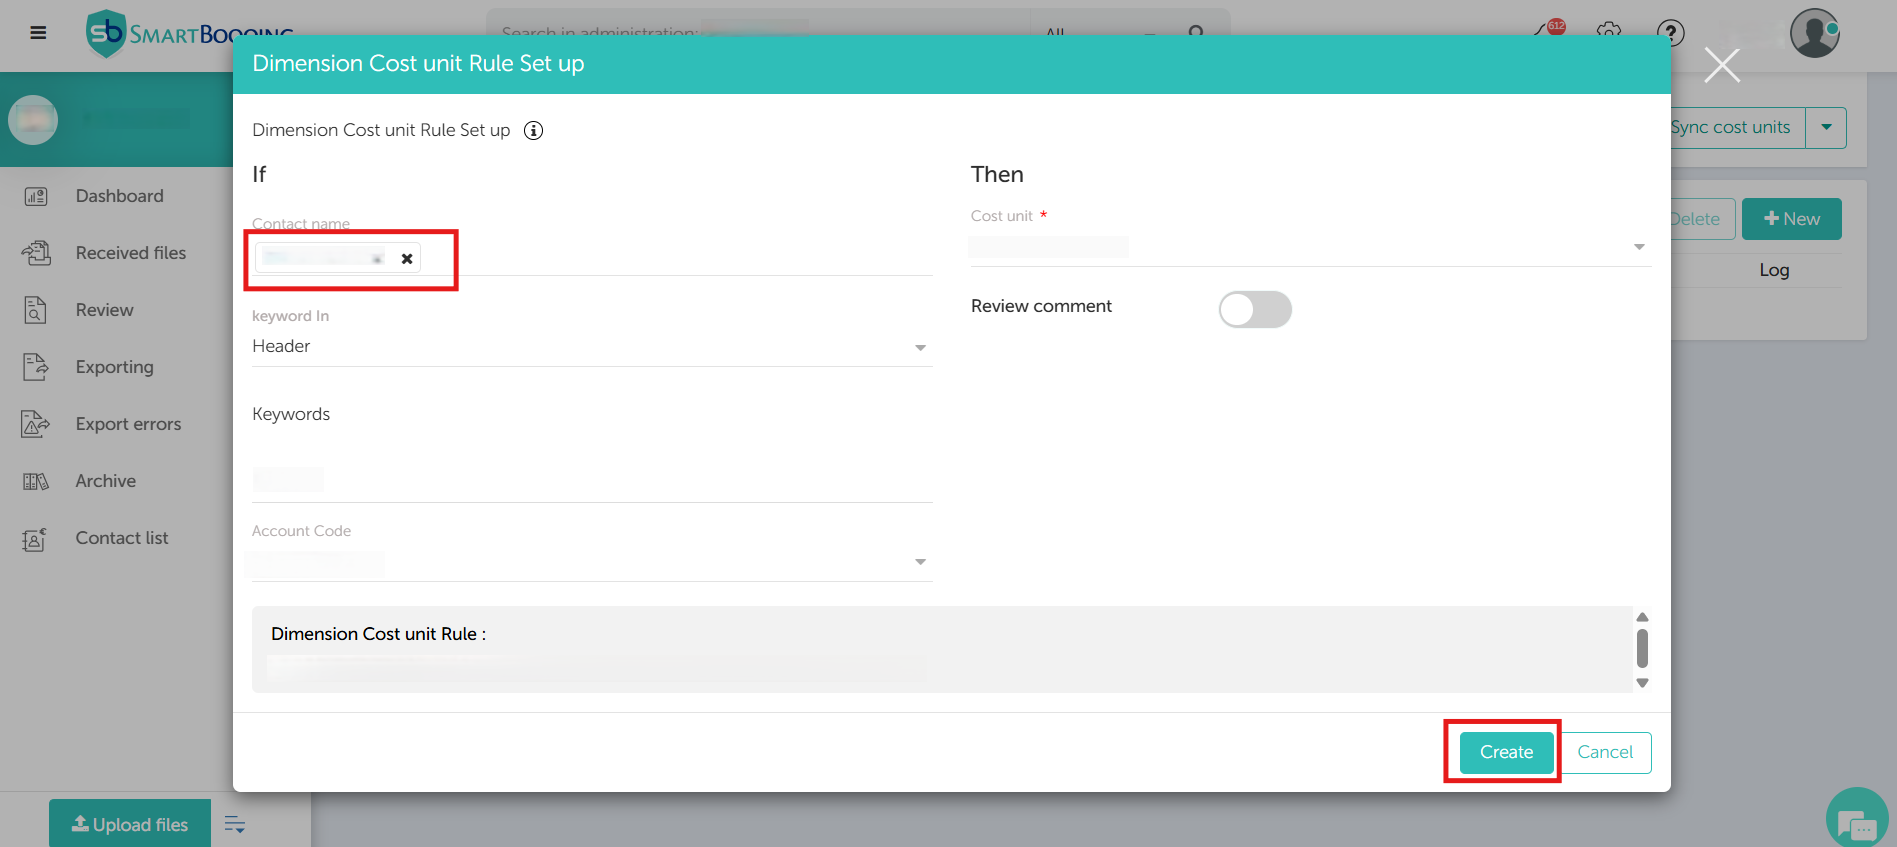Viewport: 1897px width, 847px height.
Task: Open the settings gear icon
Action: pyautogui.click(x=1609, y=33)
